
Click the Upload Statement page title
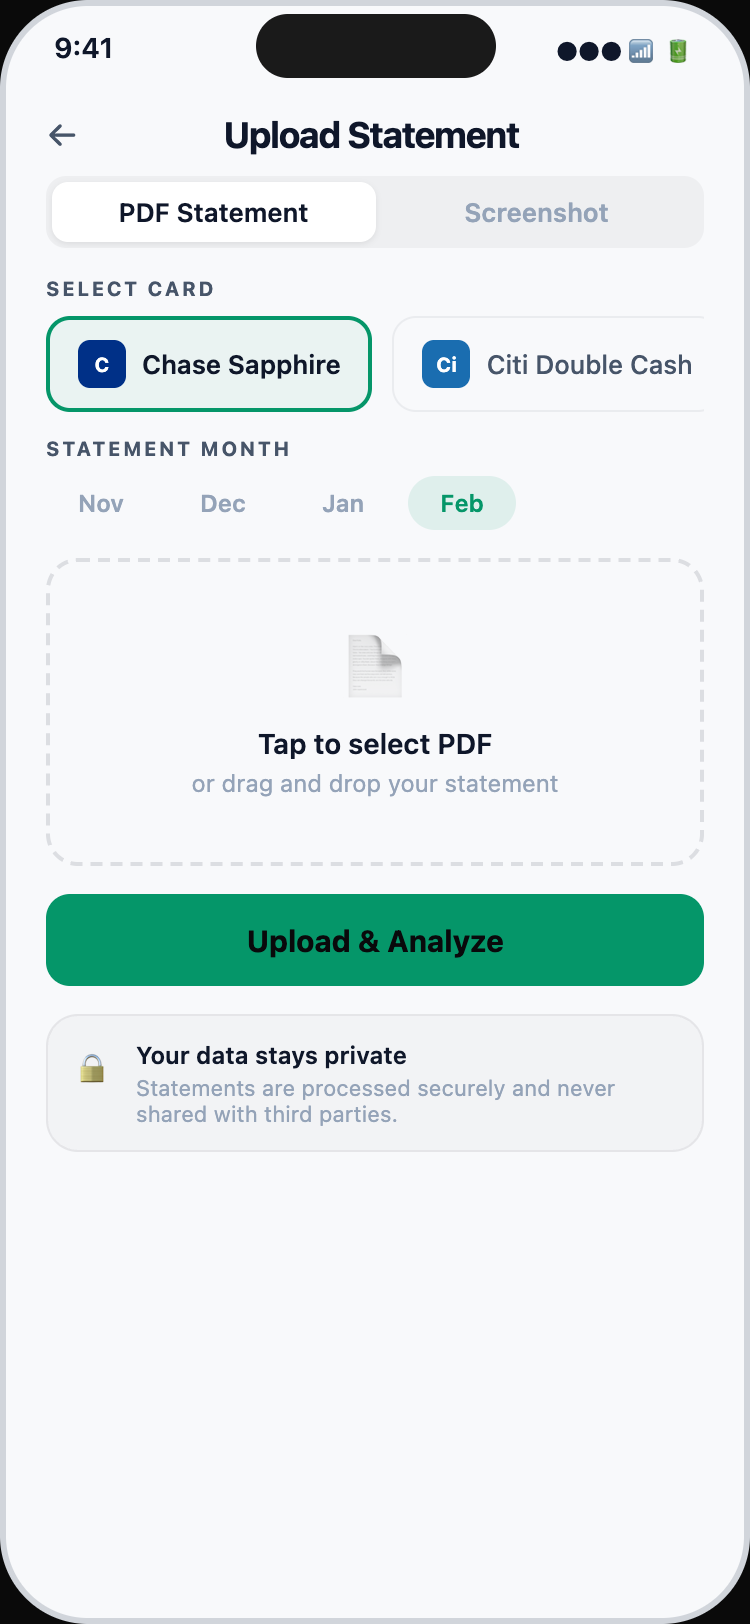pyautogui.click(x=372, y=136)
